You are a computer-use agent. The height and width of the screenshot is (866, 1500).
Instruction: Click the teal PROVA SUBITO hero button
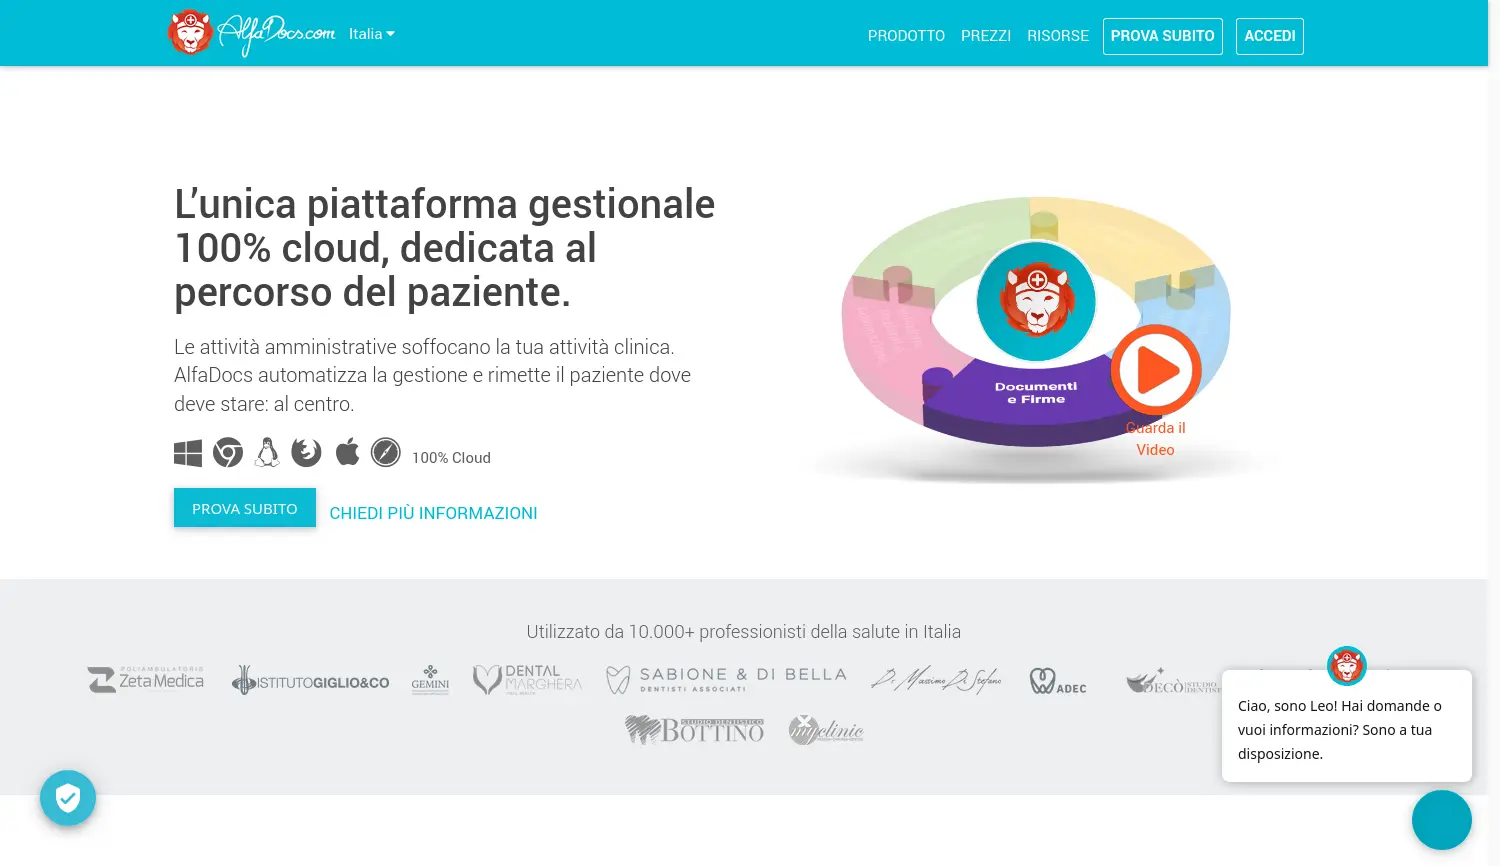(245, 508)
